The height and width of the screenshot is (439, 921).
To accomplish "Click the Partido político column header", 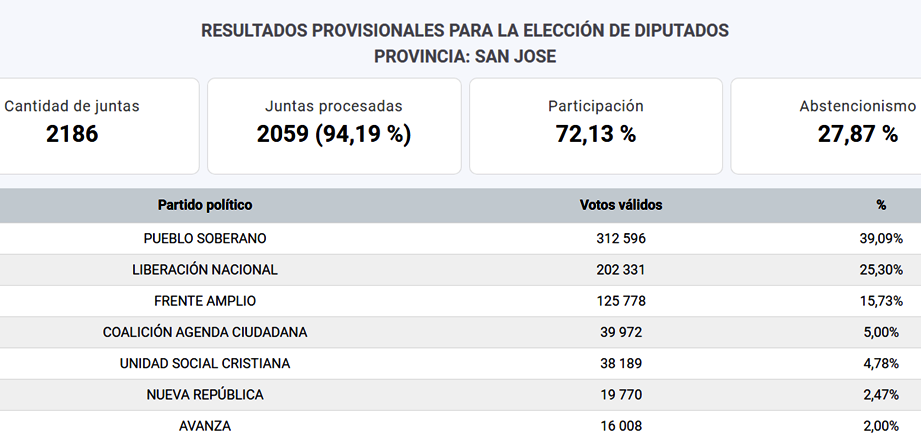I will [x=205, y=205].
